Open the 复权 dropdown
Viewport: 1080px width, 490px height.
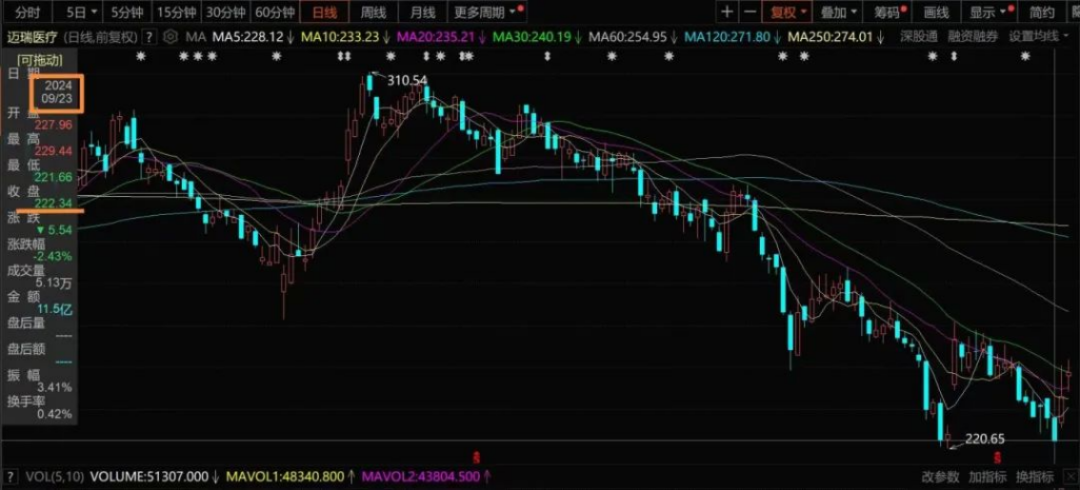click(787, 12)
